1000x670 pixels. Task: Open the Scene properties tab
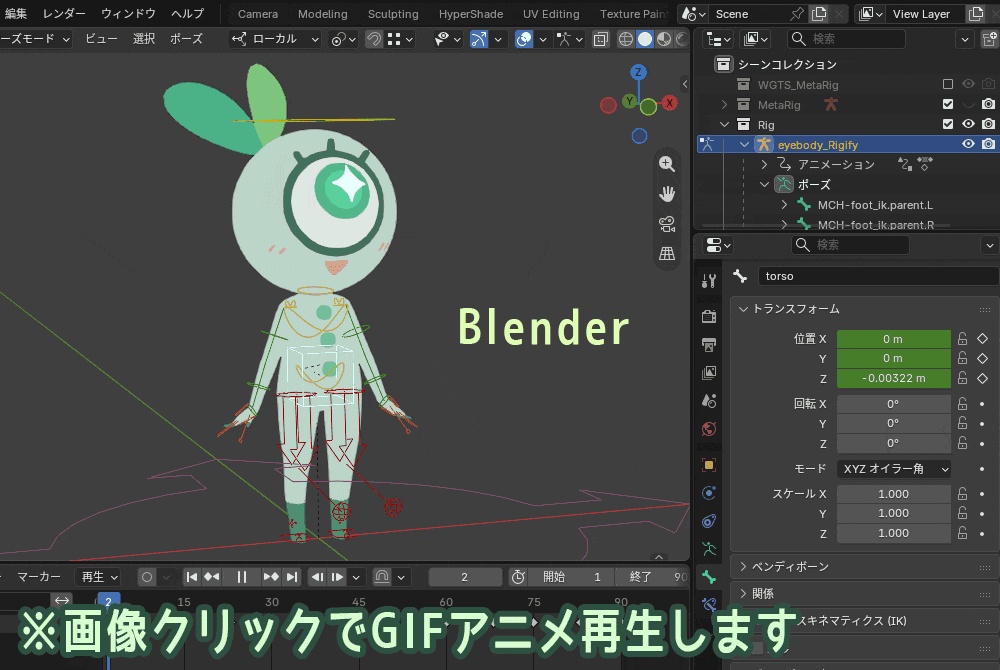coord(709,401)
